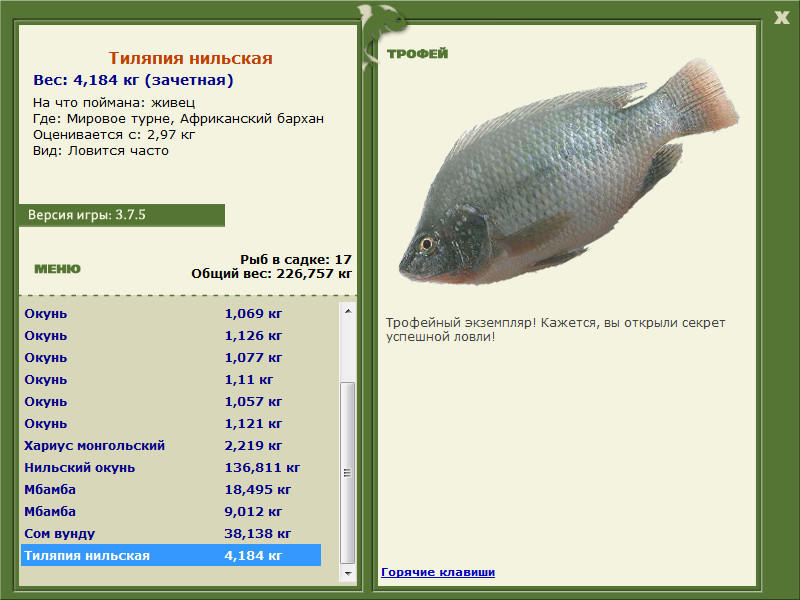
Task: Click the scrollbar down arrow
Action: pos(348,573)
